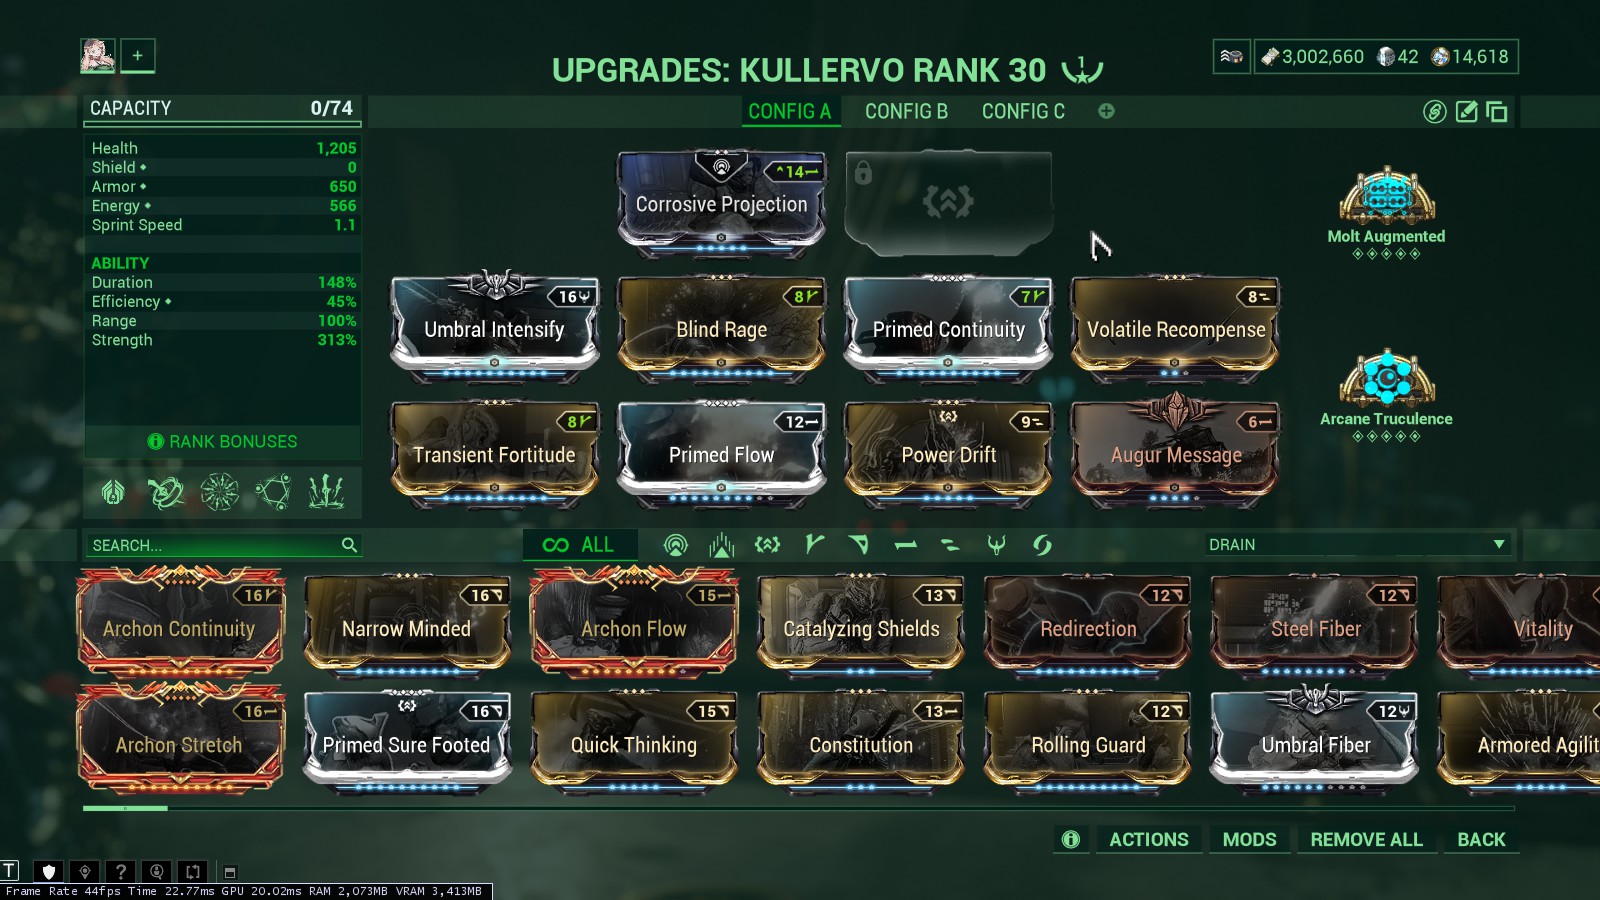Select the Umbra polarity filter icon
The width and height of the screenshot is (1600, 900).
coord(996,545)
